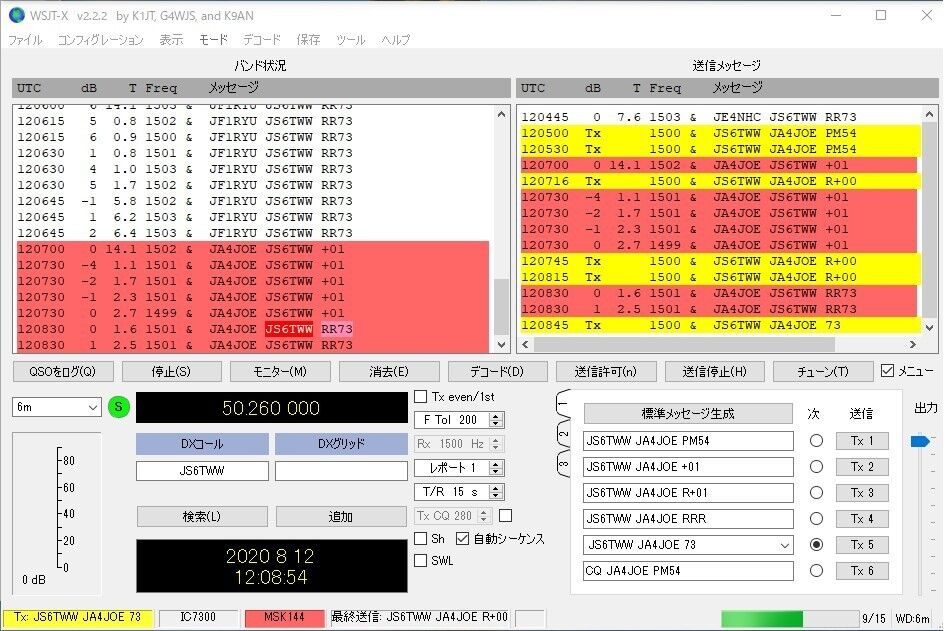Click the Tx CQ 280 spinner
This screenshot has width=951, height=631.
(x=483, y=516)
